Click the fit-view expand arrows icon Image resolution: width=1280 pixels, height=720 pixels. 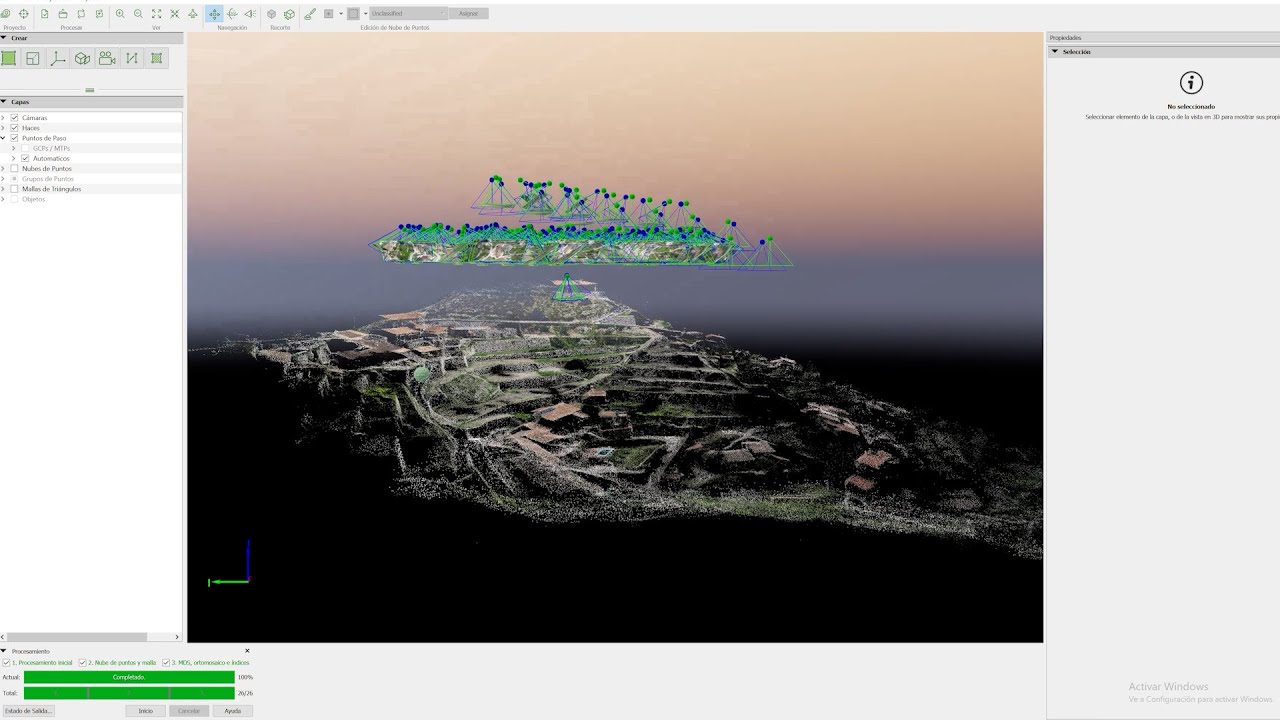pyautogui.click(x=156, y=14)
